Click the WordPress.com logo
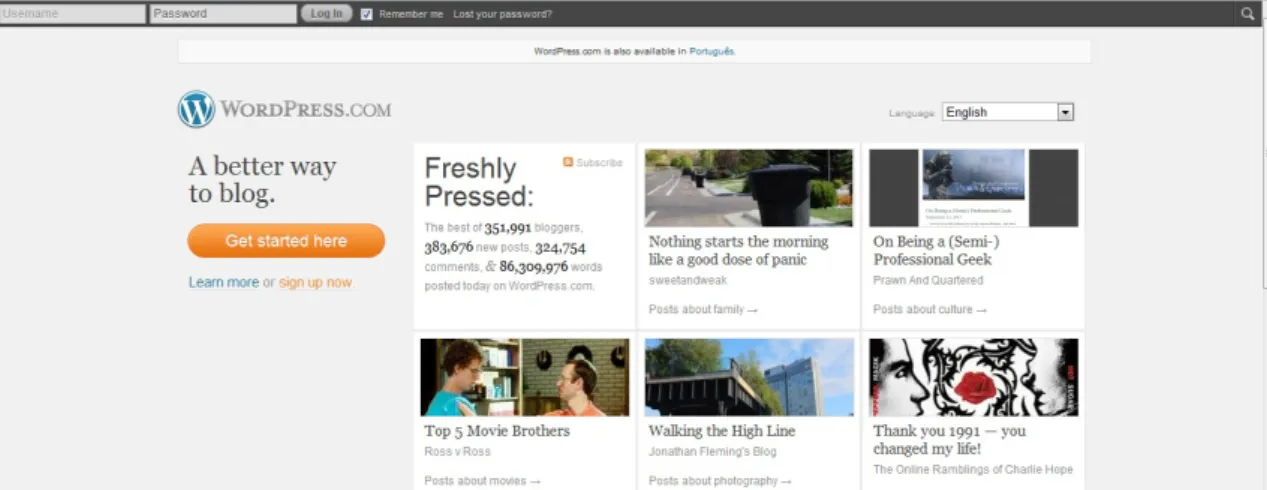Screen dimensions: 1267x490 [x=285, y=109]
